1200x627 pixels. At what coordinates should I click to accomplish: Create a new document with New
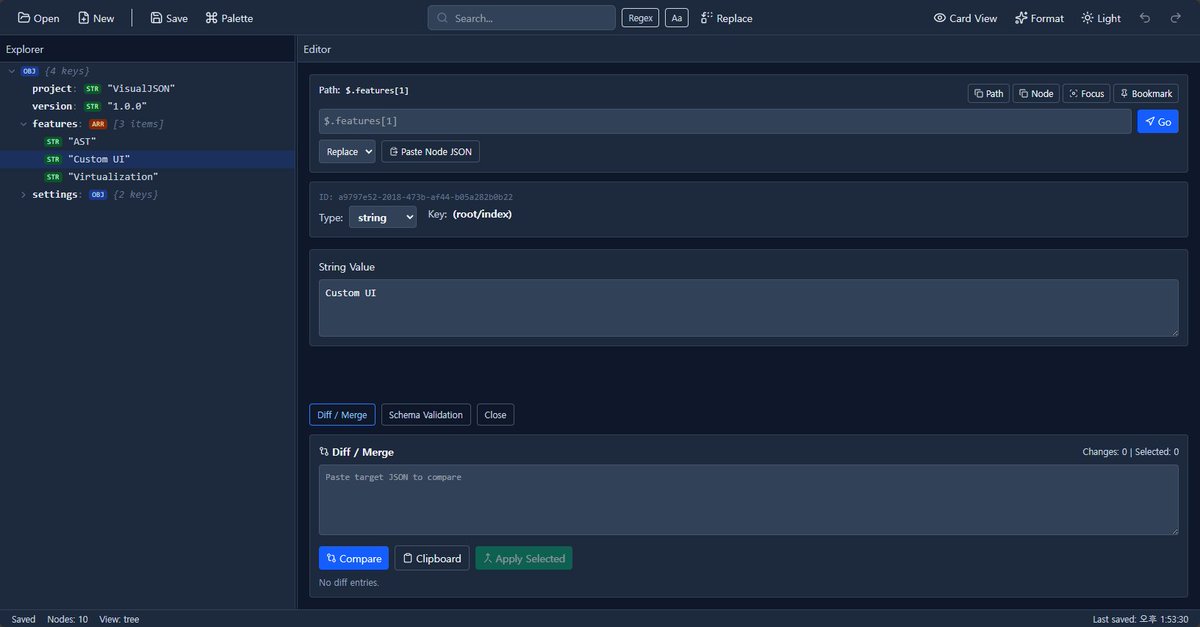[96, 18]
